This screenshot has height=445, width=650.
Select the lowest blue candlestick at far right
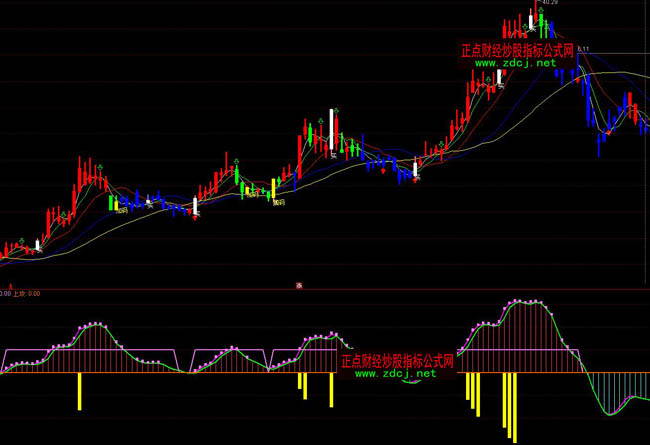pos(600,145)
